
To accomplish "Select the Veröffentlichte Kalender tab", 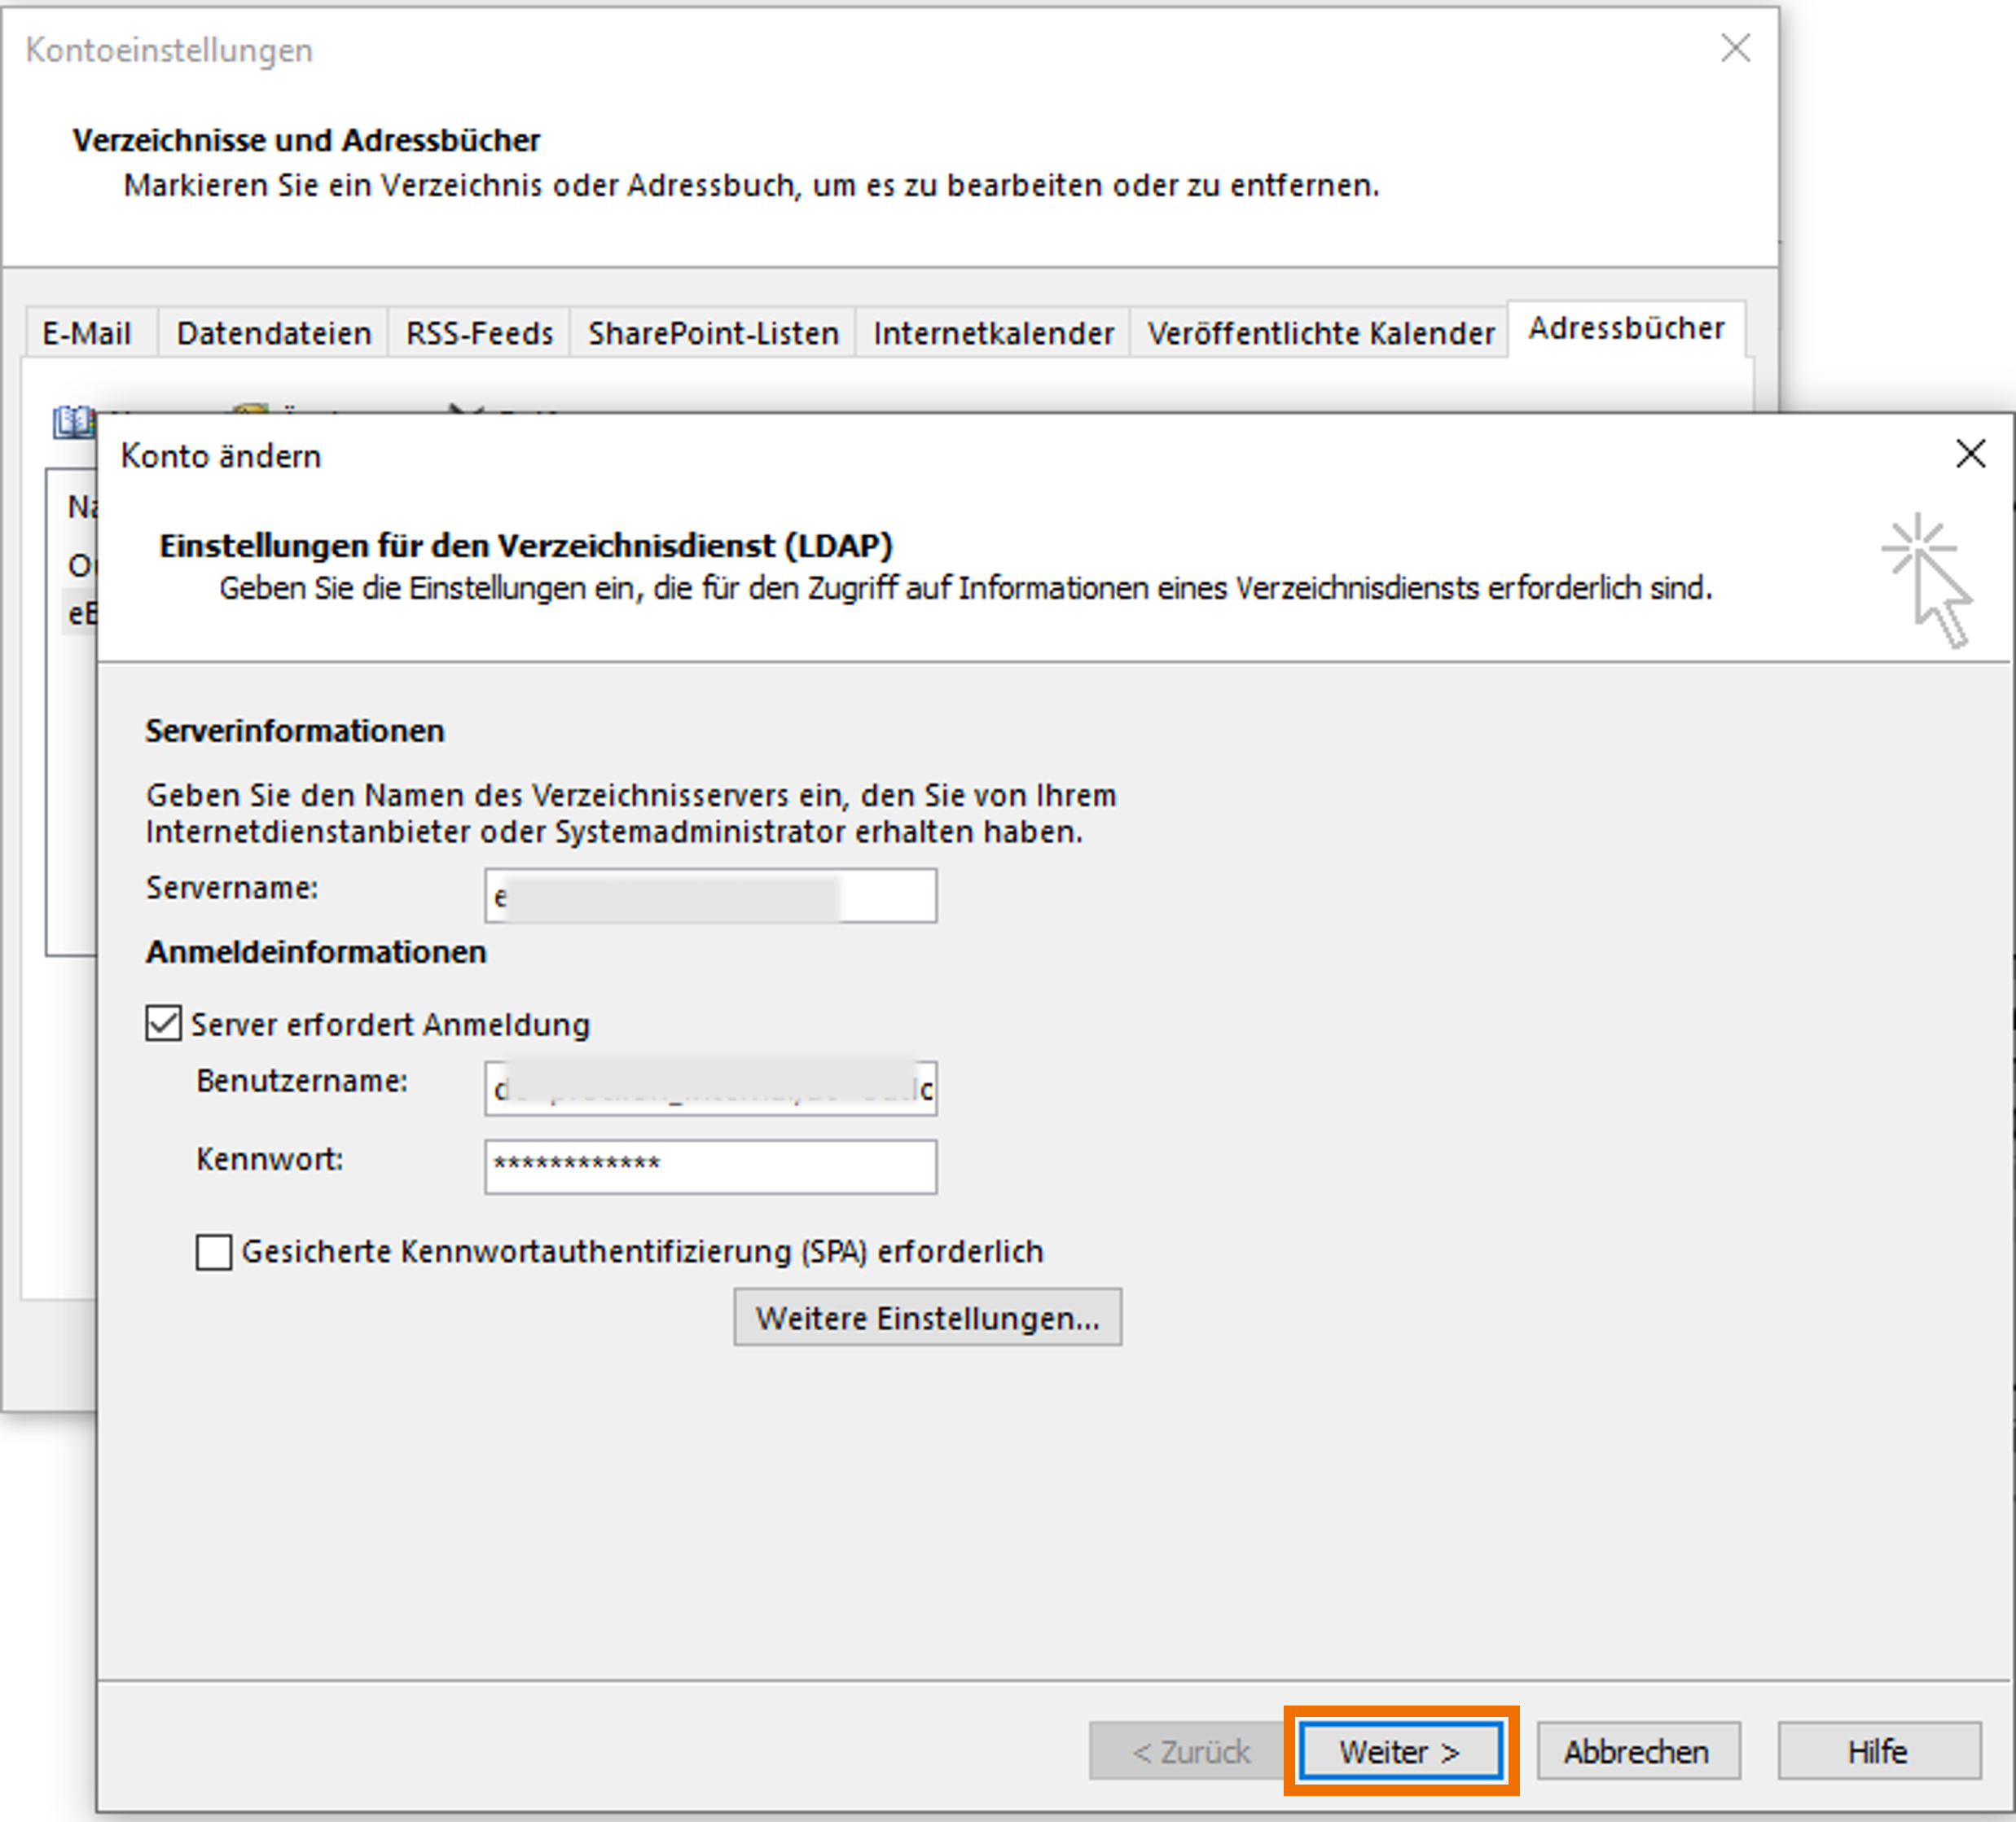I will [x=1320, y=333].
